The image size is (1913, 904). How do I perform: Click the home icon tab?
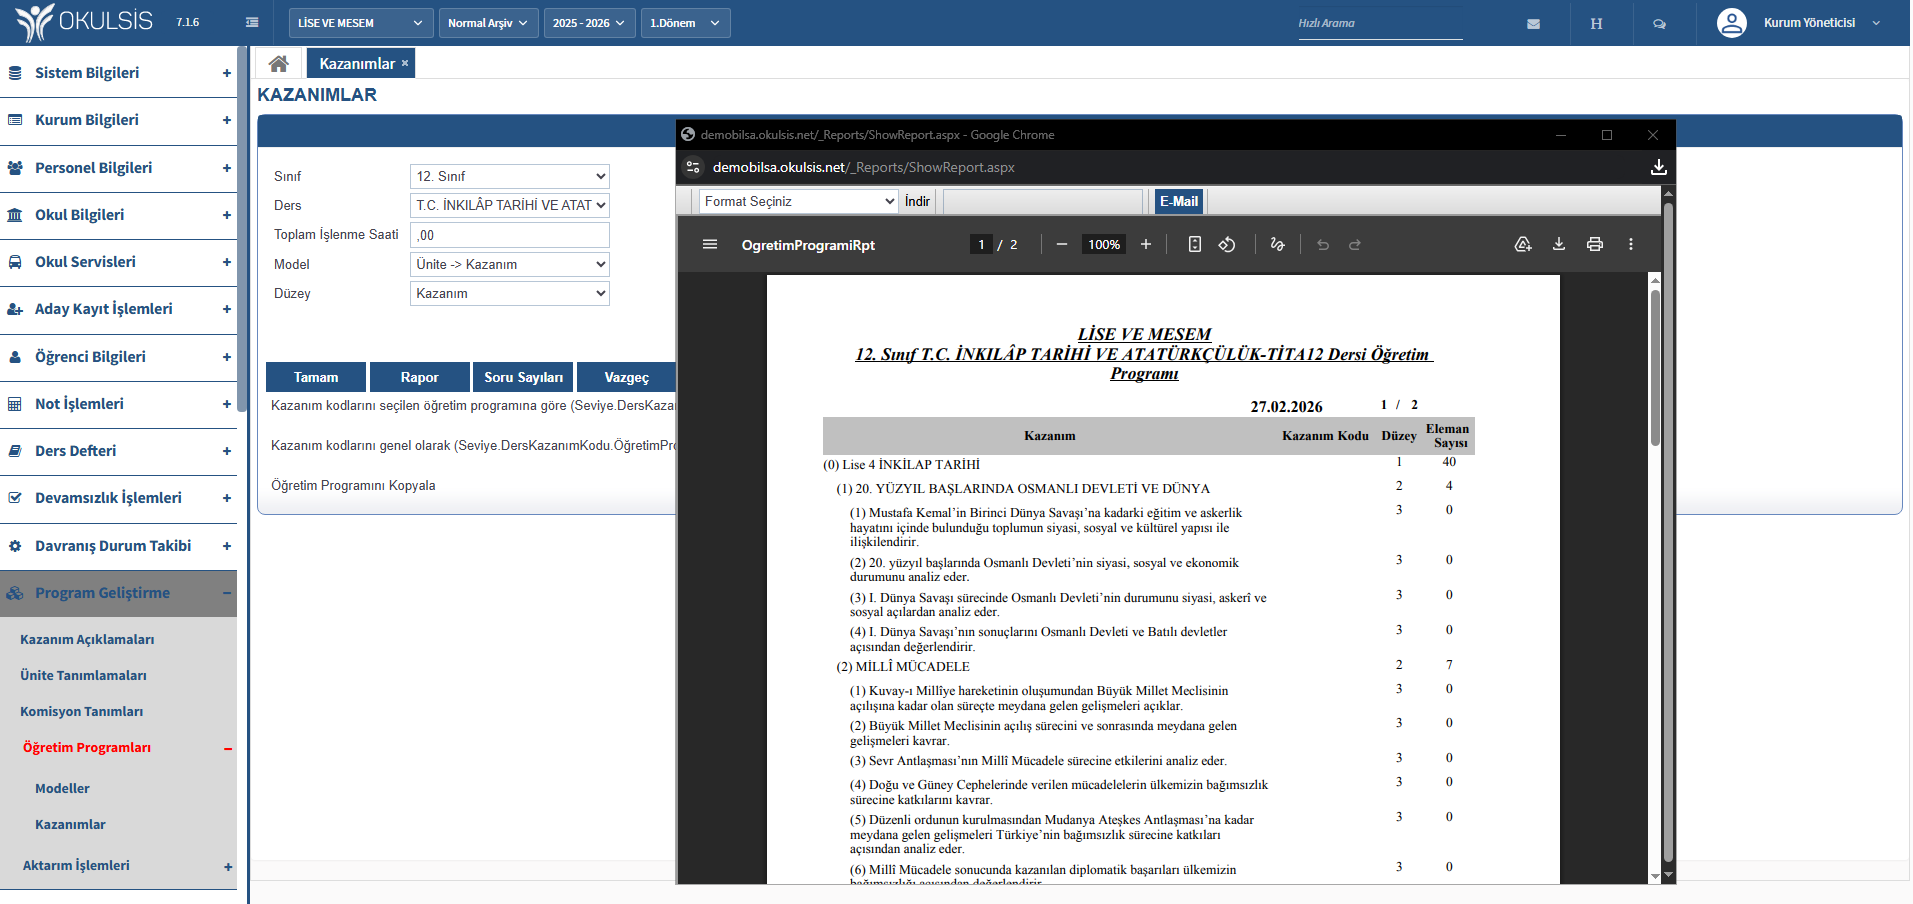tap(278, 64)
